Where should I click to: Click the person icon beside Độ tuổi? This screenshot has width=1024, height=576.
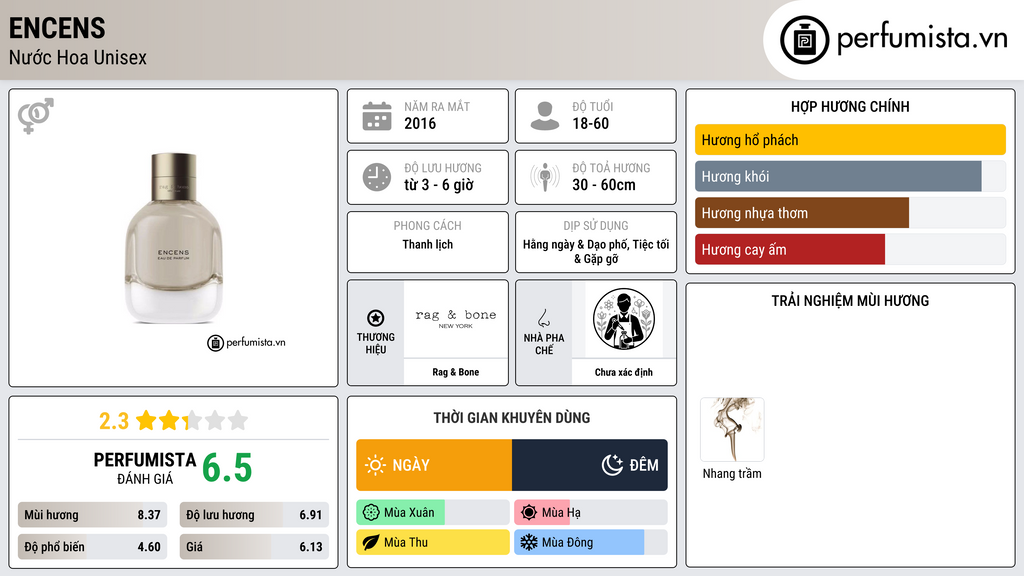tap(545, 116)
